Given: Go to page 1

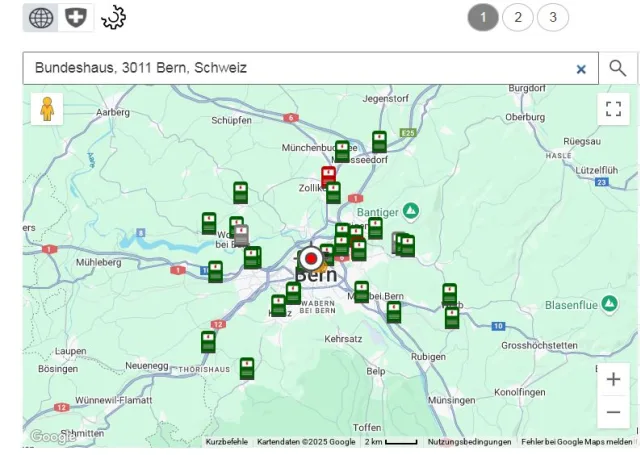Looking at the screenshot, I should (483, 18).
